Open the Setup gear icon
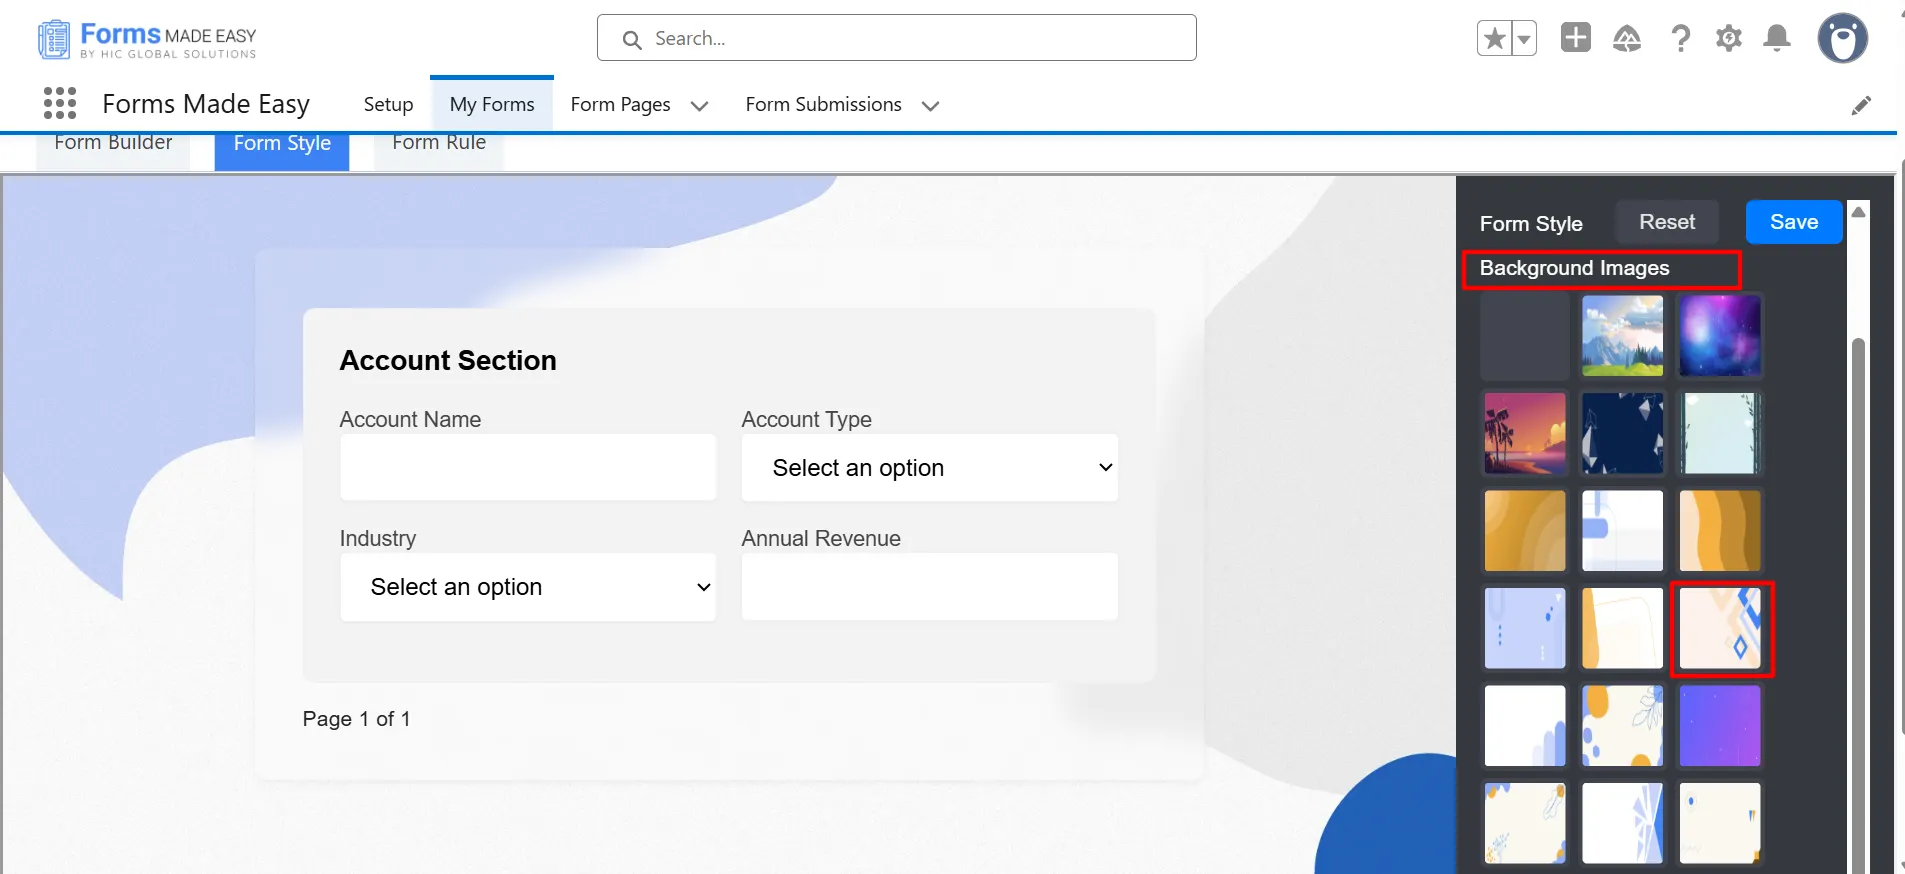The width and height of the screenshot is (1905, 874). point(1728,39)
